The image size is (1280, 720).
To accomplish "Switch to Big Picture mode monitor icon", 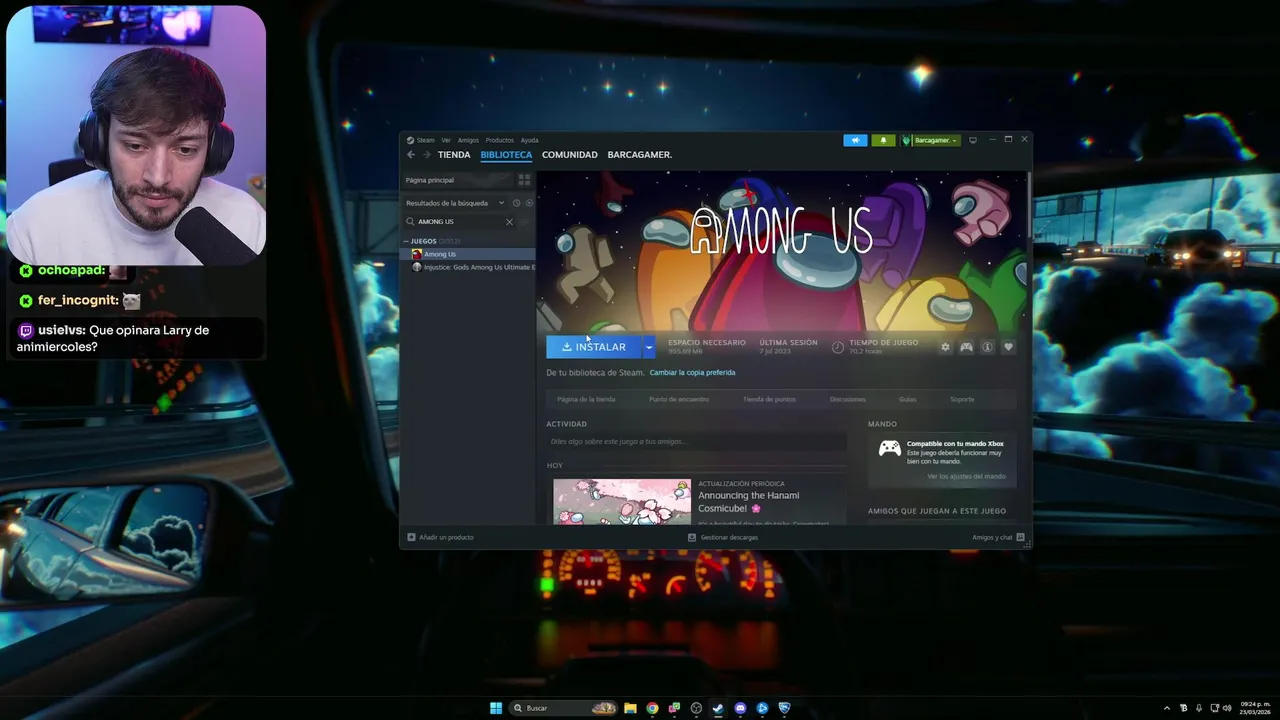I will (973, 140).
